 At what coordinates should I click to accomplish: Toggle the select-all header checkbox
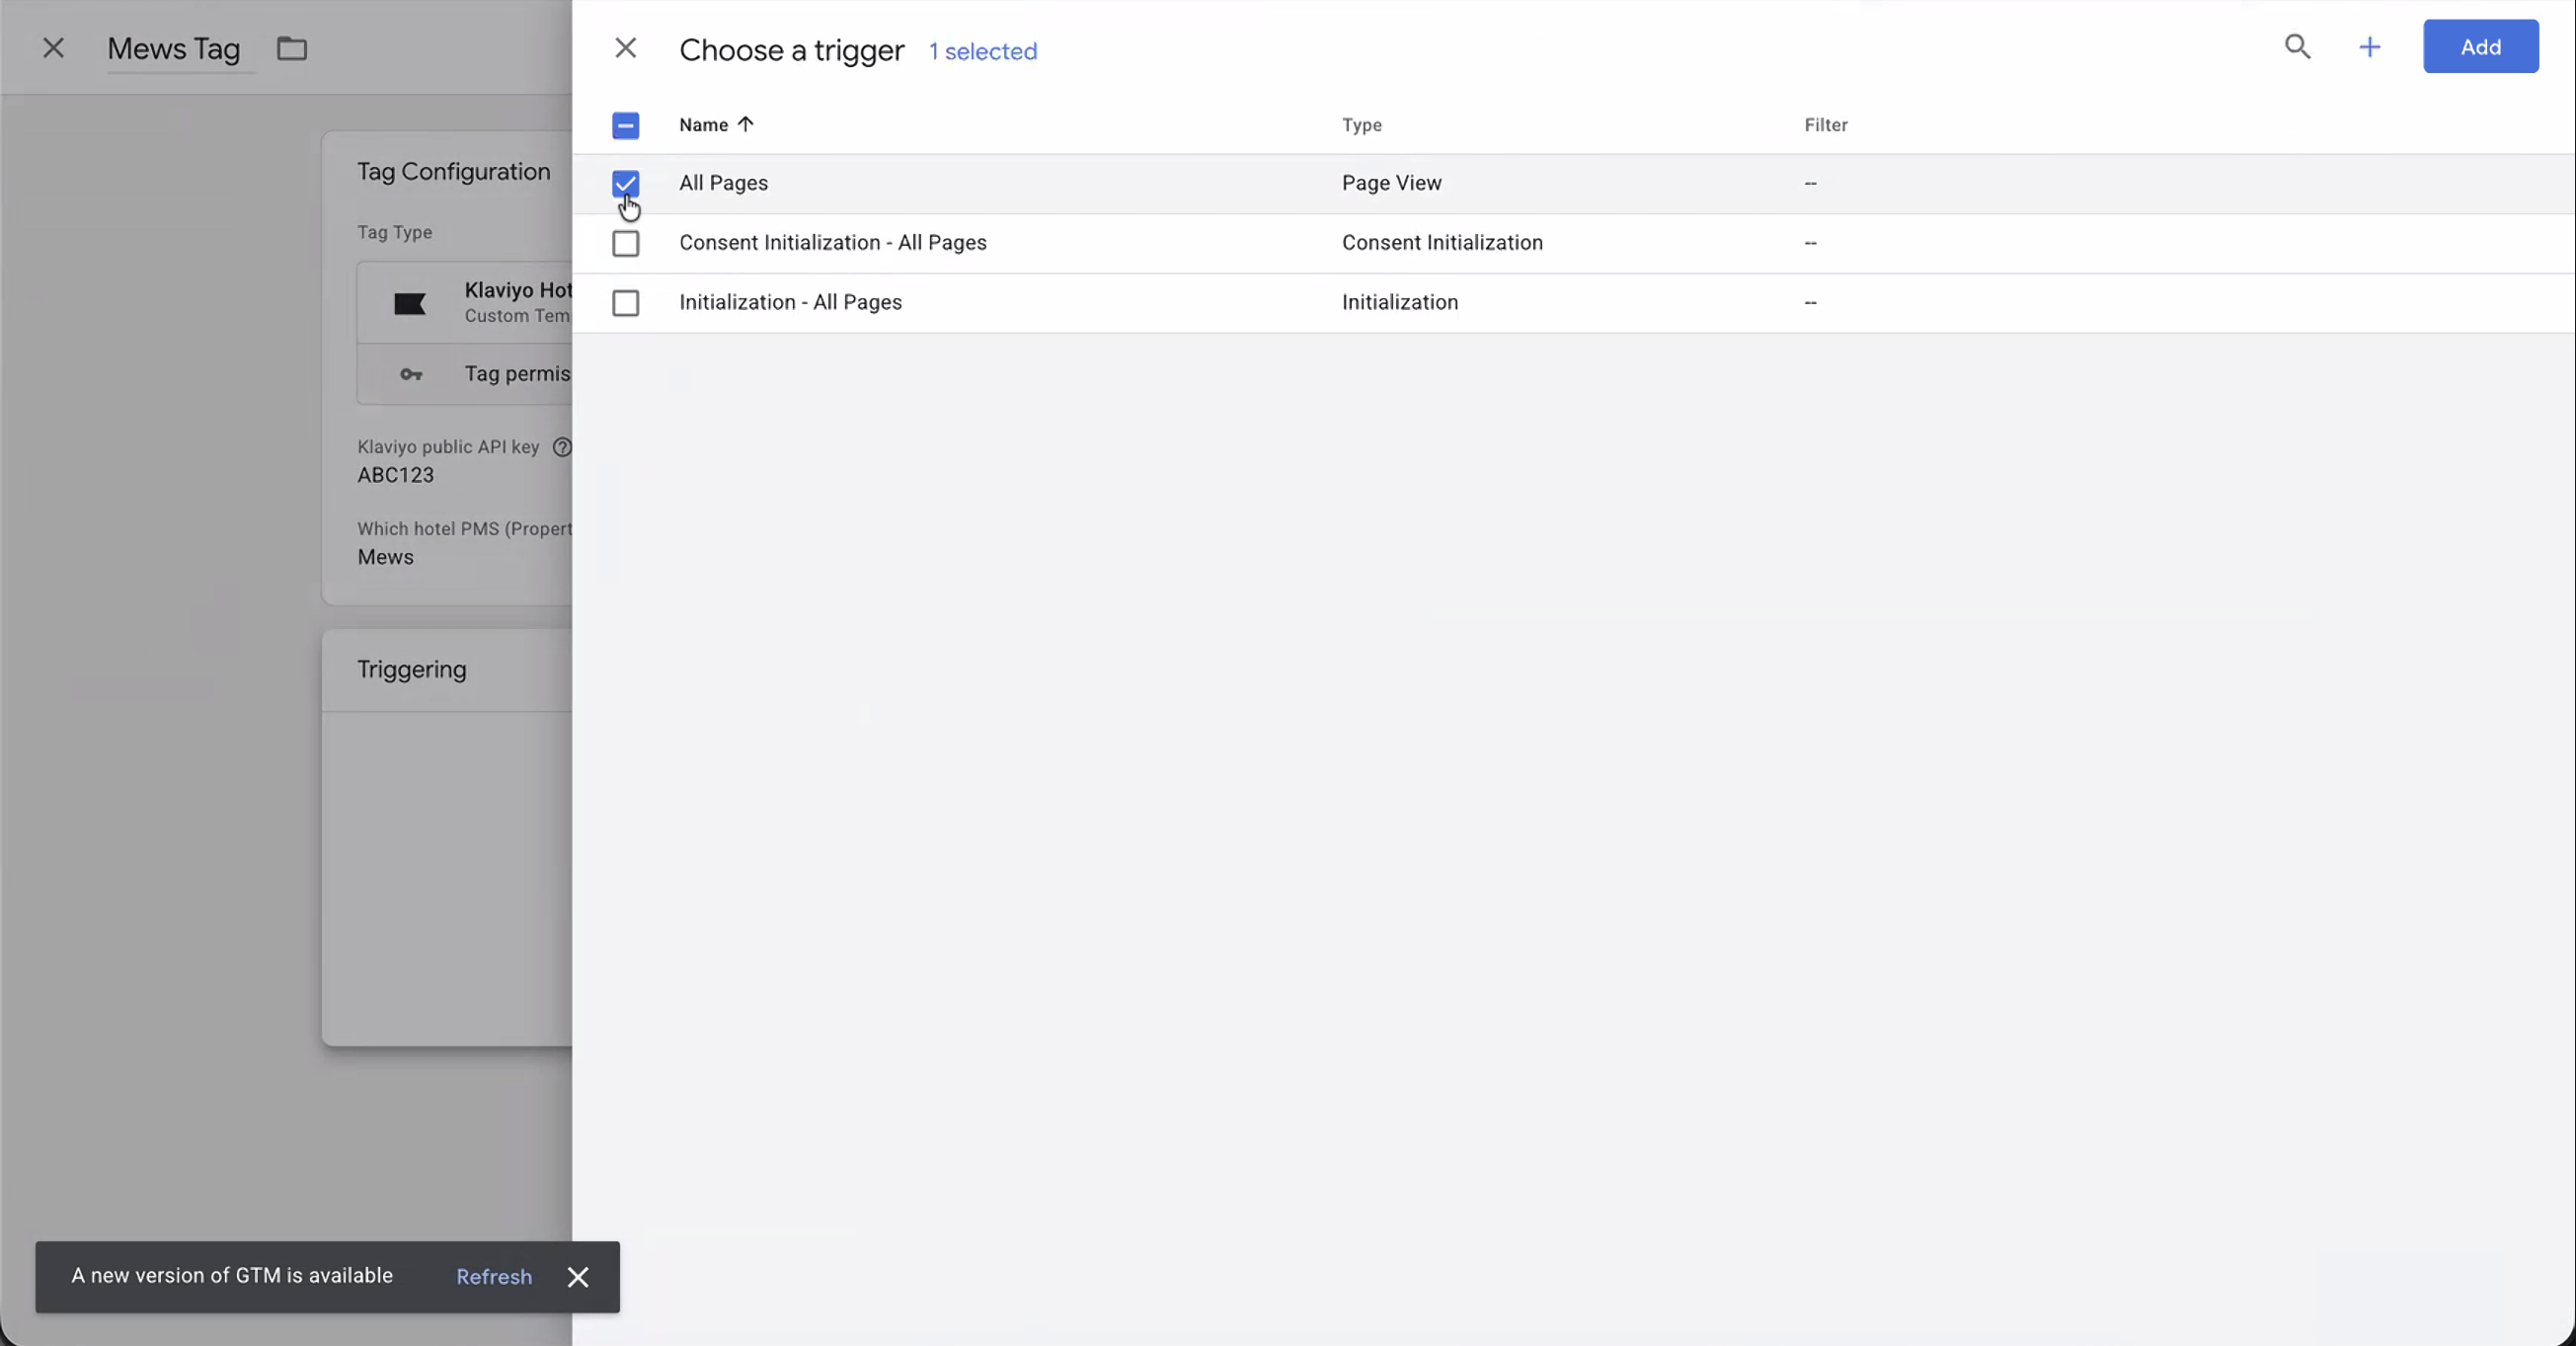click(x=625, y=125)
